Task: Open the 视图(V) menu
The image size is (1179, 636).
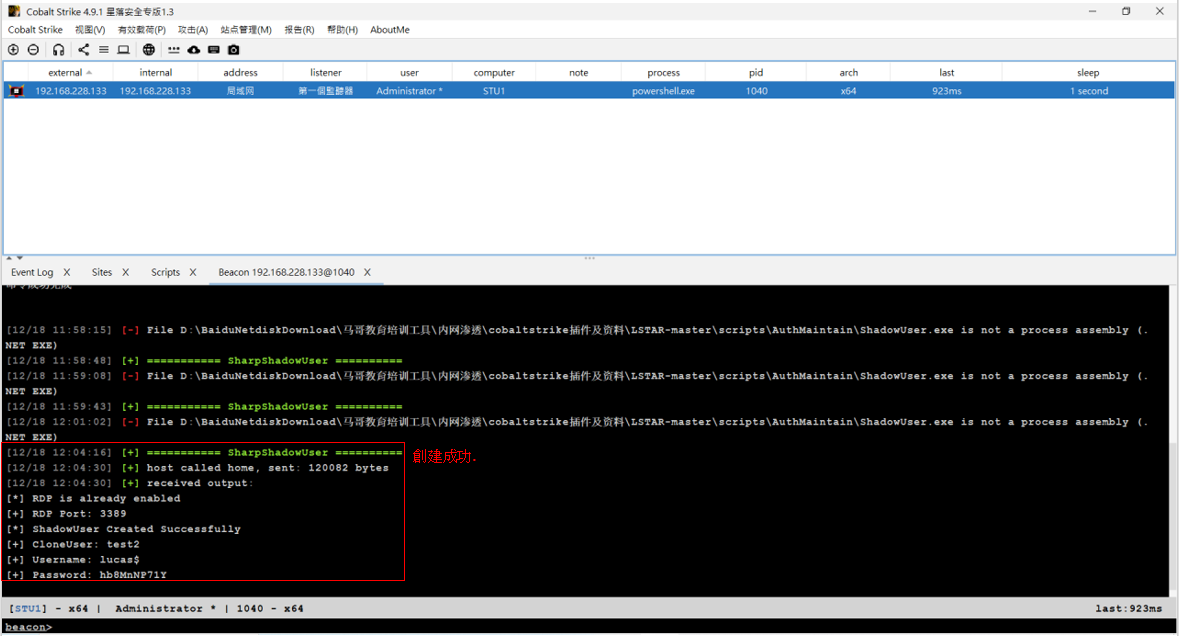Action: (90, 30)
